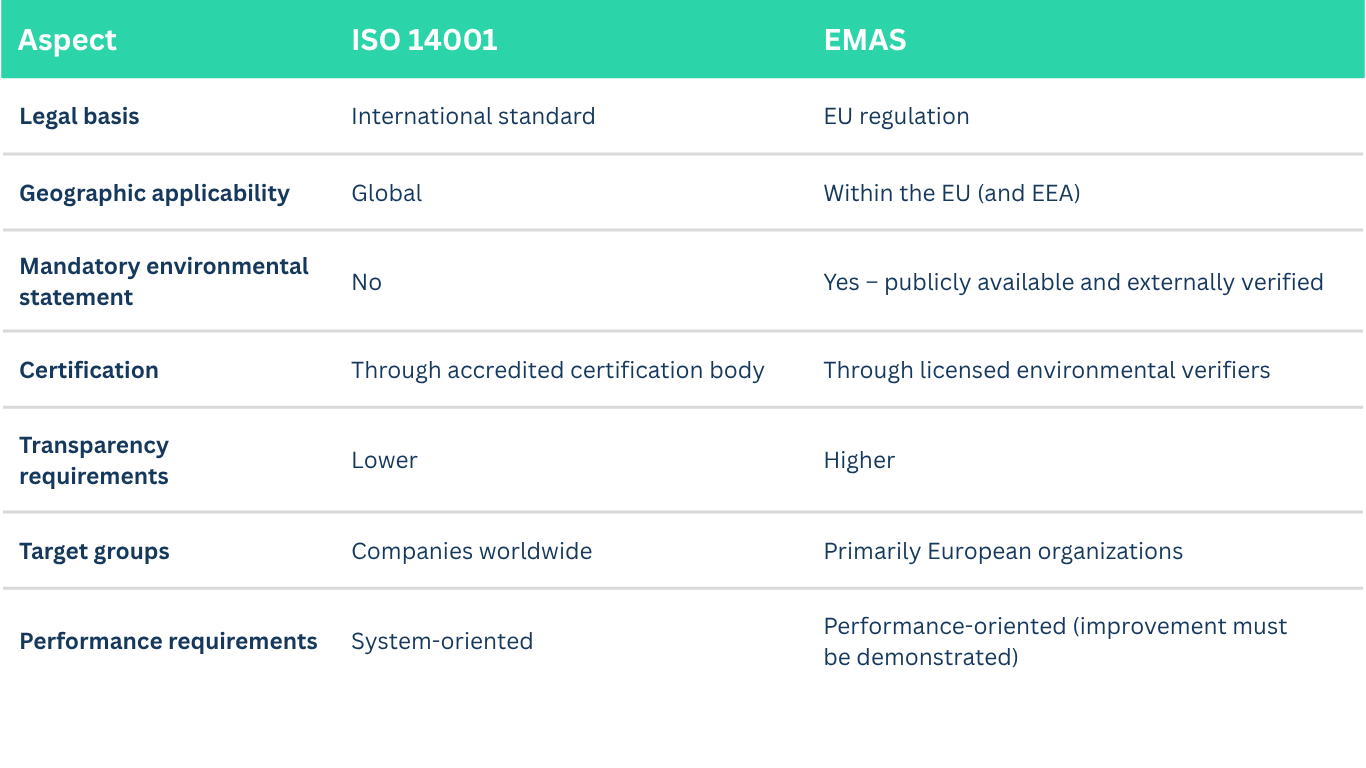Select the Target groups row label
The width and height of the screenshot is (1366, 768).
[x=94, y=551]
